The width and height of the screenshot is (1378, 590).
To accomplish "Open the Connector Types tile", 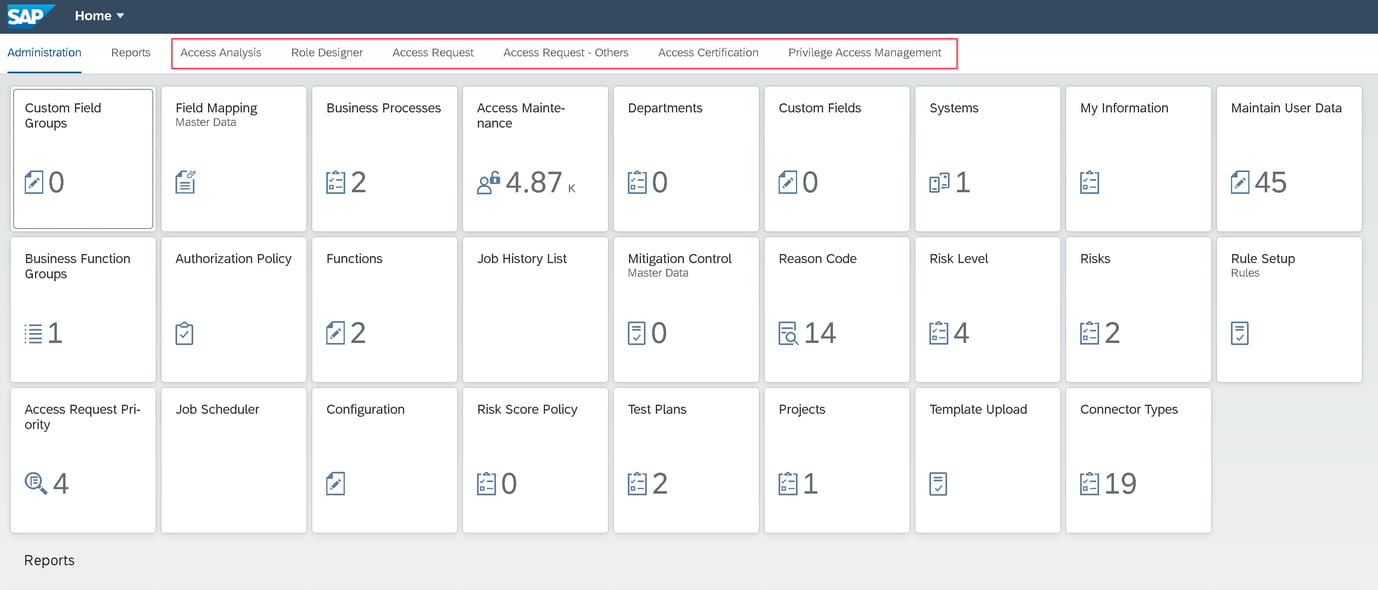I will [1138, 460].
